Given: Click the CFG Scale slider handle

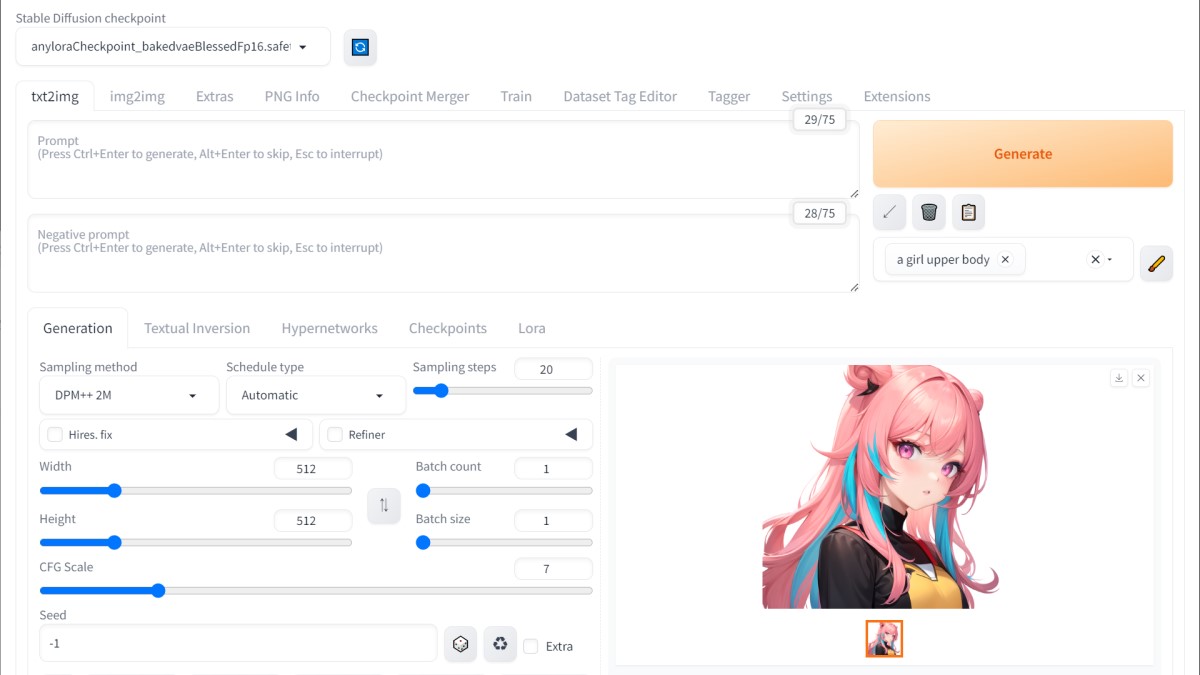Looking at the screenshot, I should point(158,591).
